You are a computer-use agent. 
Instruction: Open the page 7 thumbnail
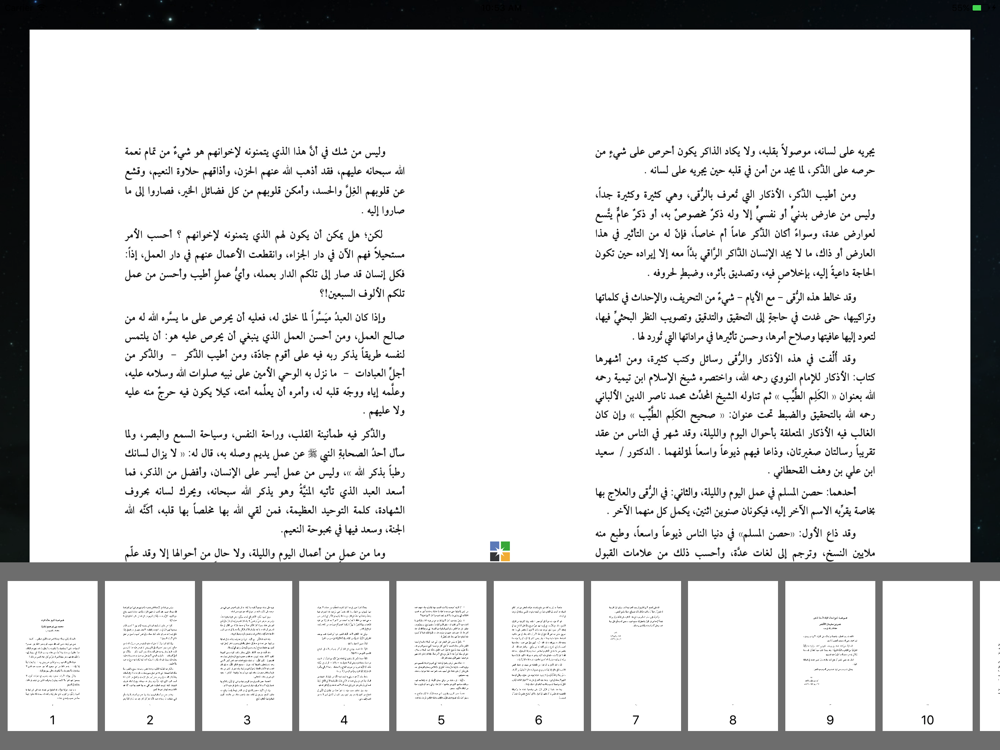tap(636, 656)
